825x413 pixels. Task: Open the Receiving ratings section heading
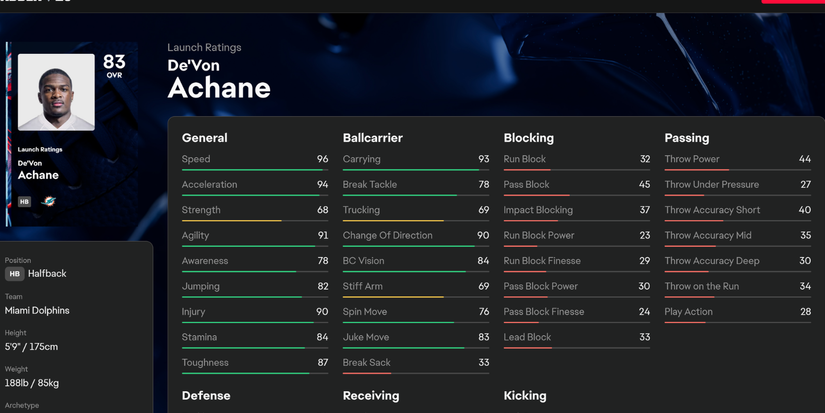(370, 396)
